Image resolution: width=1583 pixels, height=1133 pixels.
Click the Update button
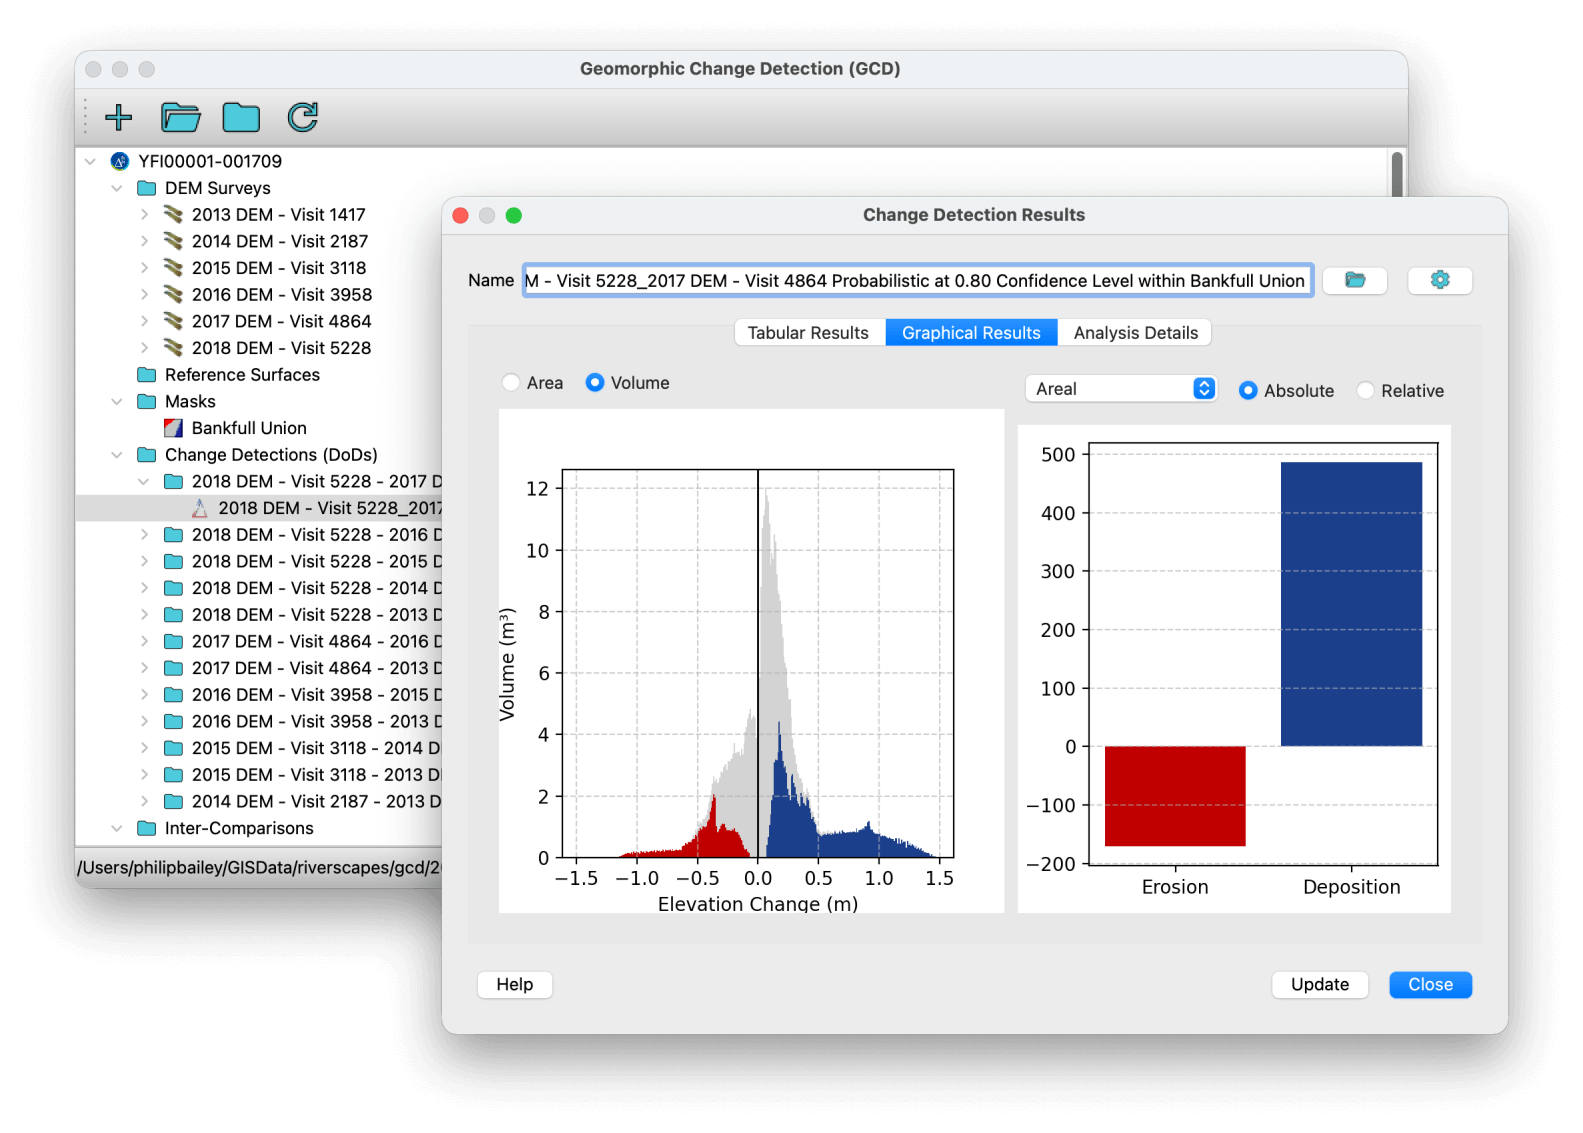[x=1320, y=984]
